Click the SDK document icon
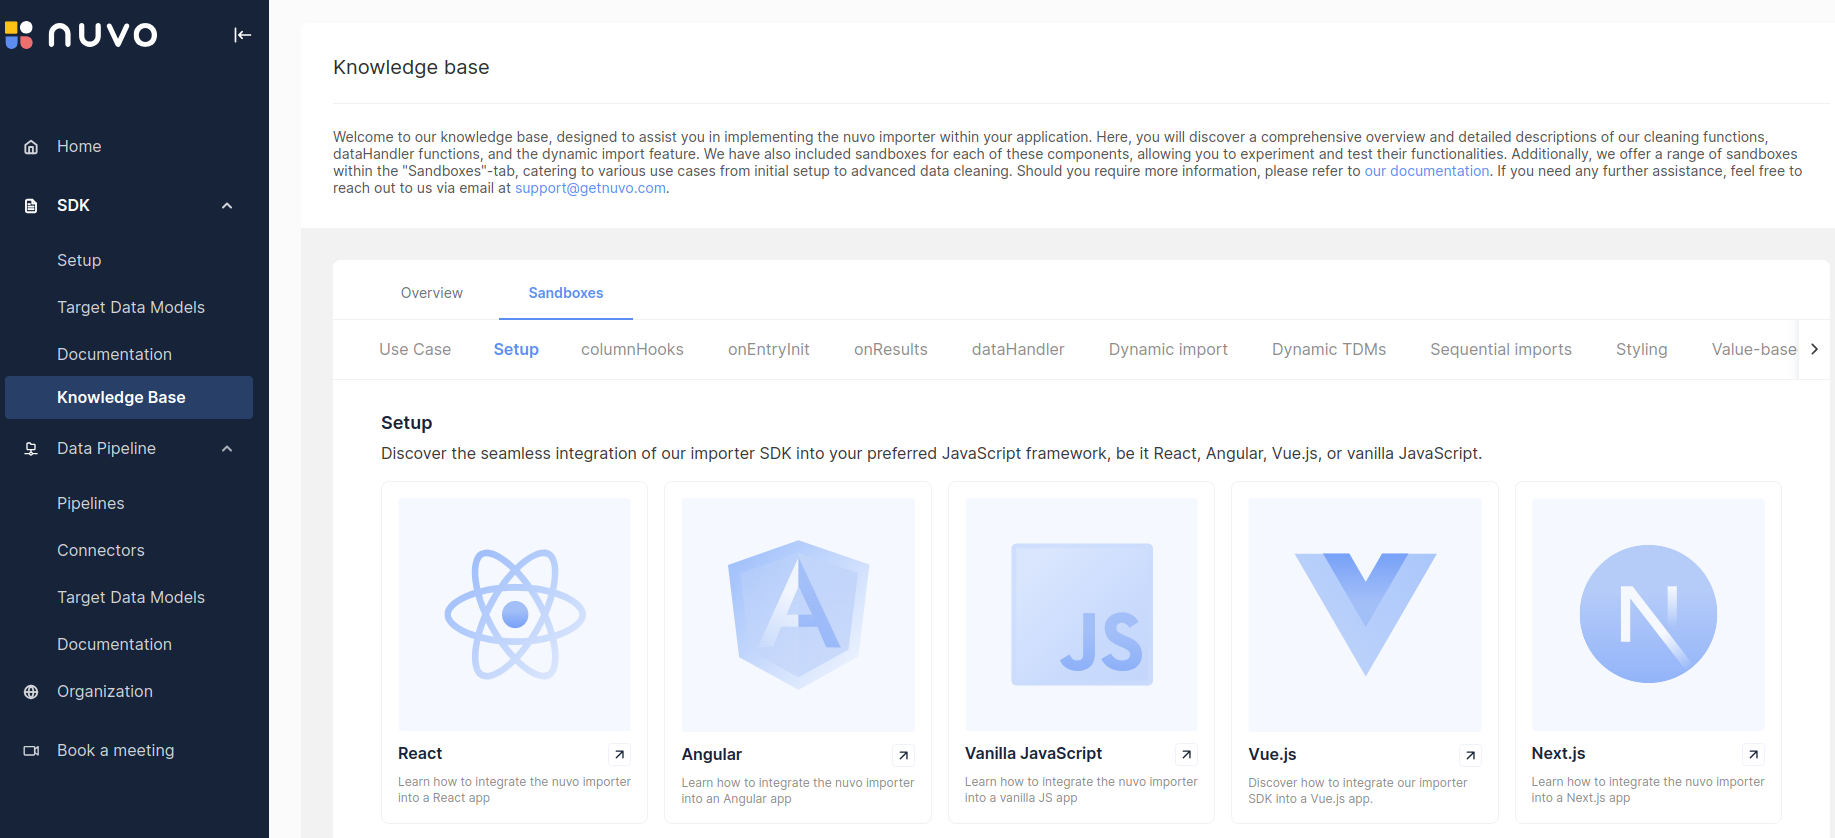Screen dimensions: 1835x838 point(31,206)
